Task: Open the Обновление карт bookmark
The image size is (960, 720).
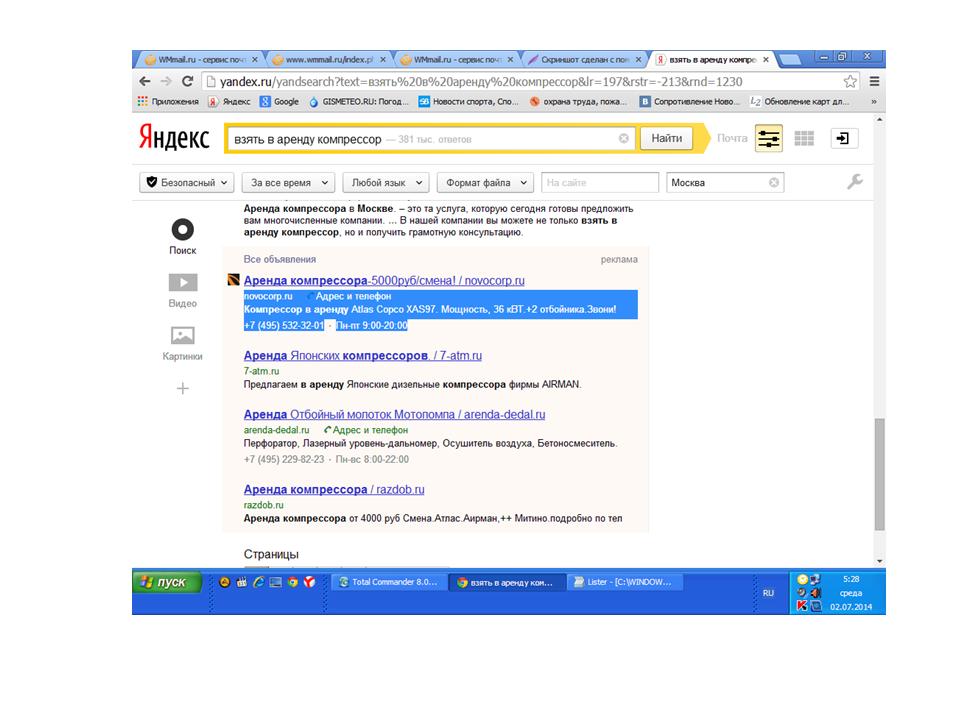Action: point(800,102)
